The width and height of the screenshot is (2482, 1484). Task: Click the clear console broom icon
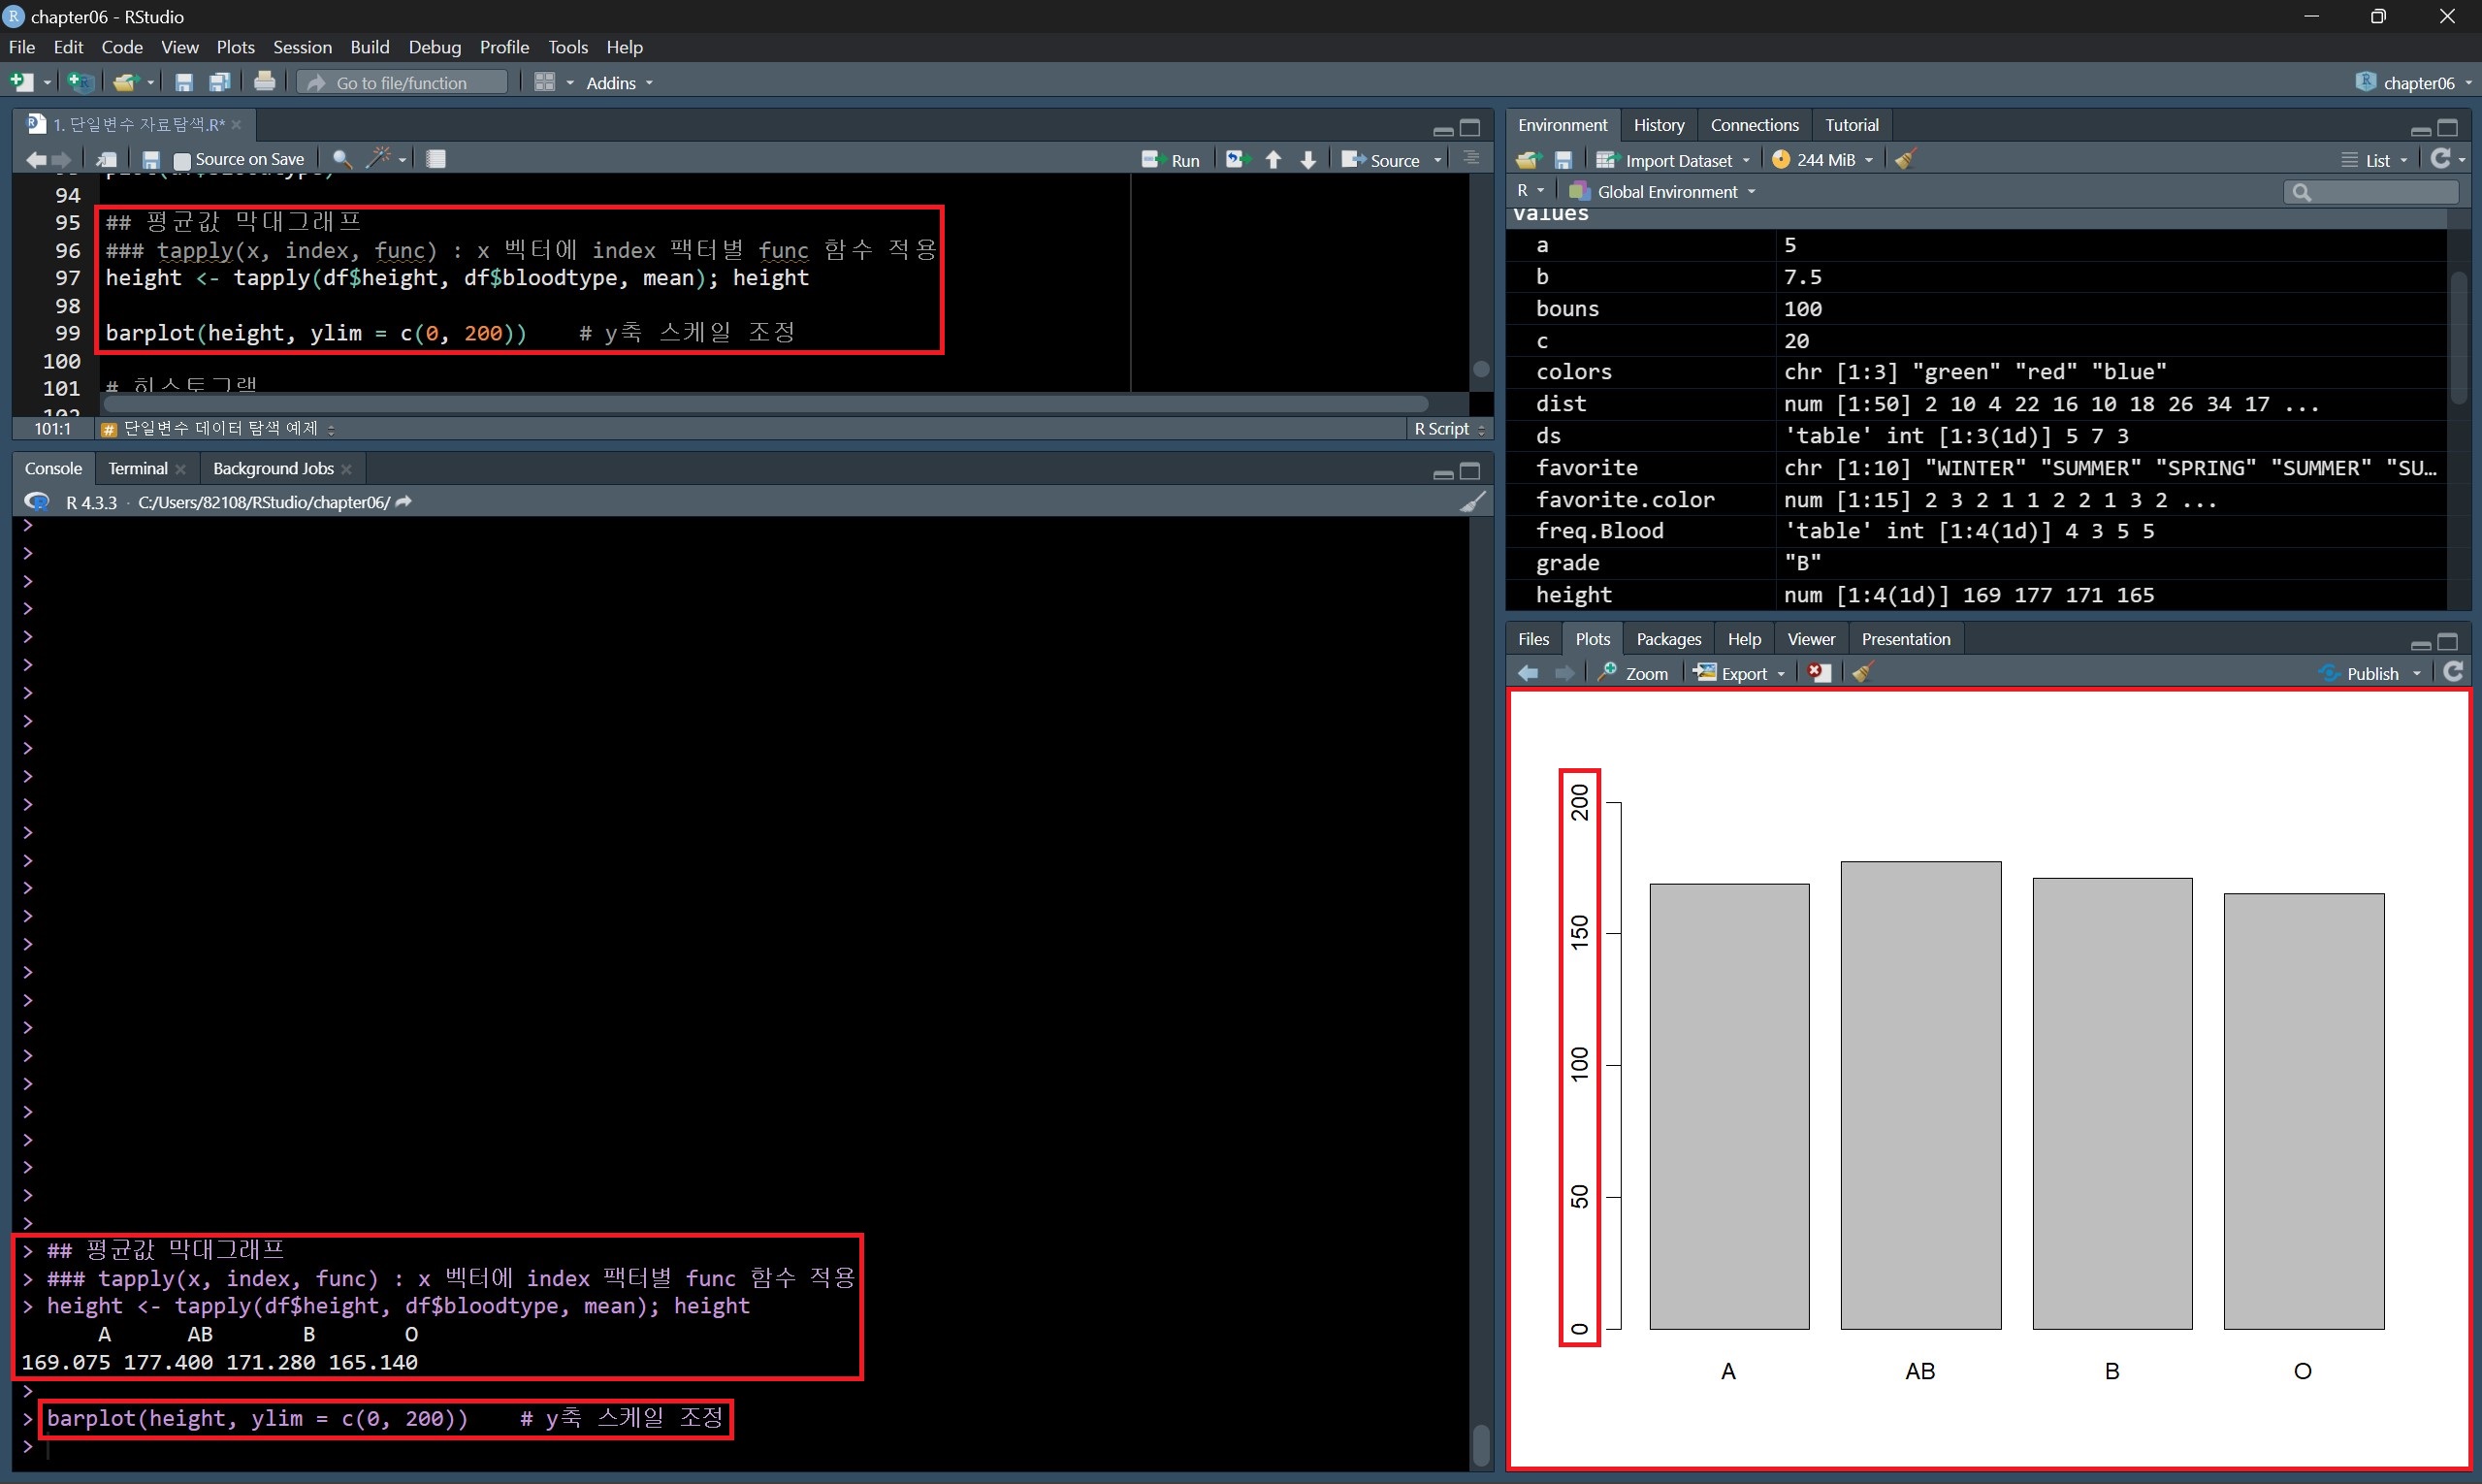[1472, 502]
